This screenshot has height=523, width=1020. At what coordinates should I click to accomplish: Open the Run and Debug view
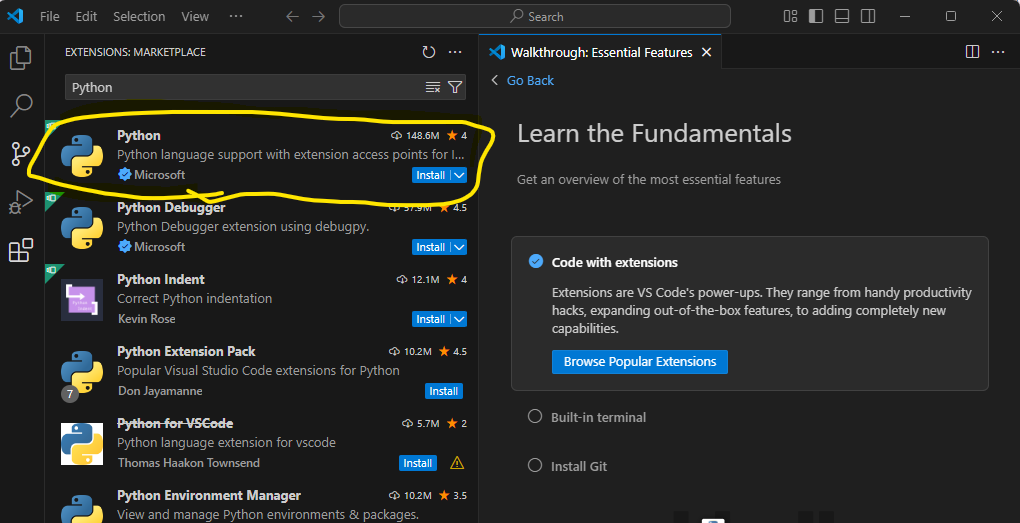pyautogui.click(x=21, y=202)
